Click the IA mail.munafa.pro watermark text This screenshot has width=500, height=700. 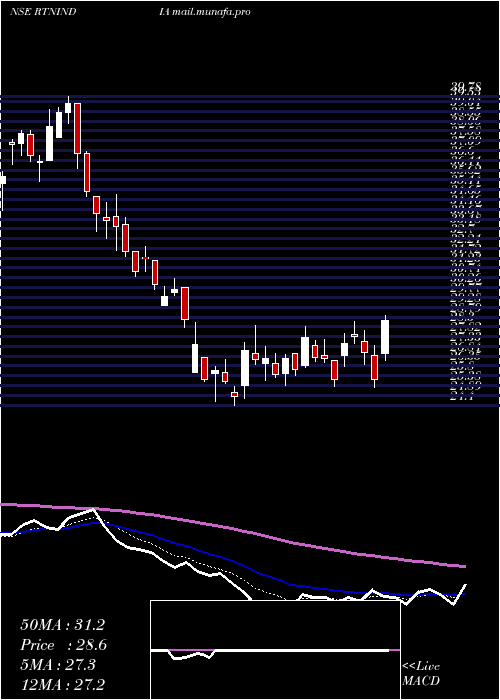[204, 12]
